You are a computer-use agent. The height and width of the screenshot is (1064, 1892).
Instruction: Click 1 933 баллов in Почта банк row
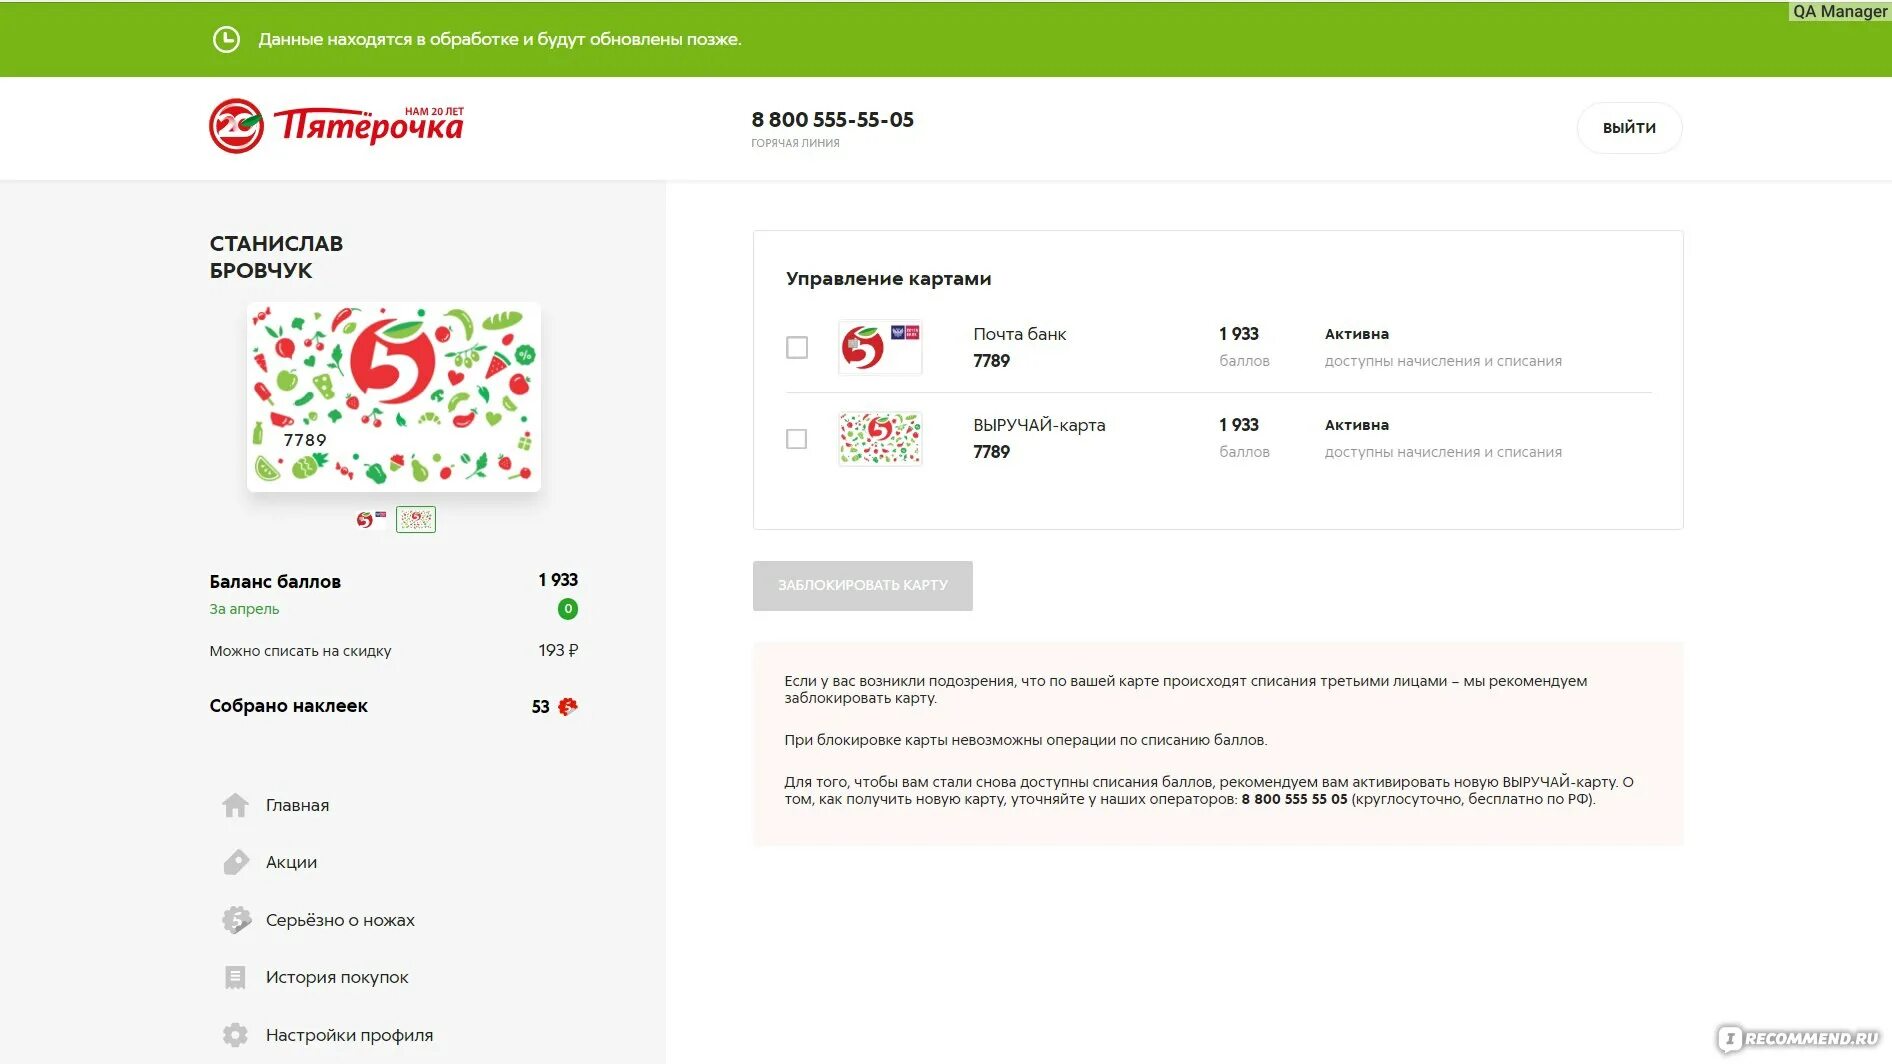pos(1243,347)
